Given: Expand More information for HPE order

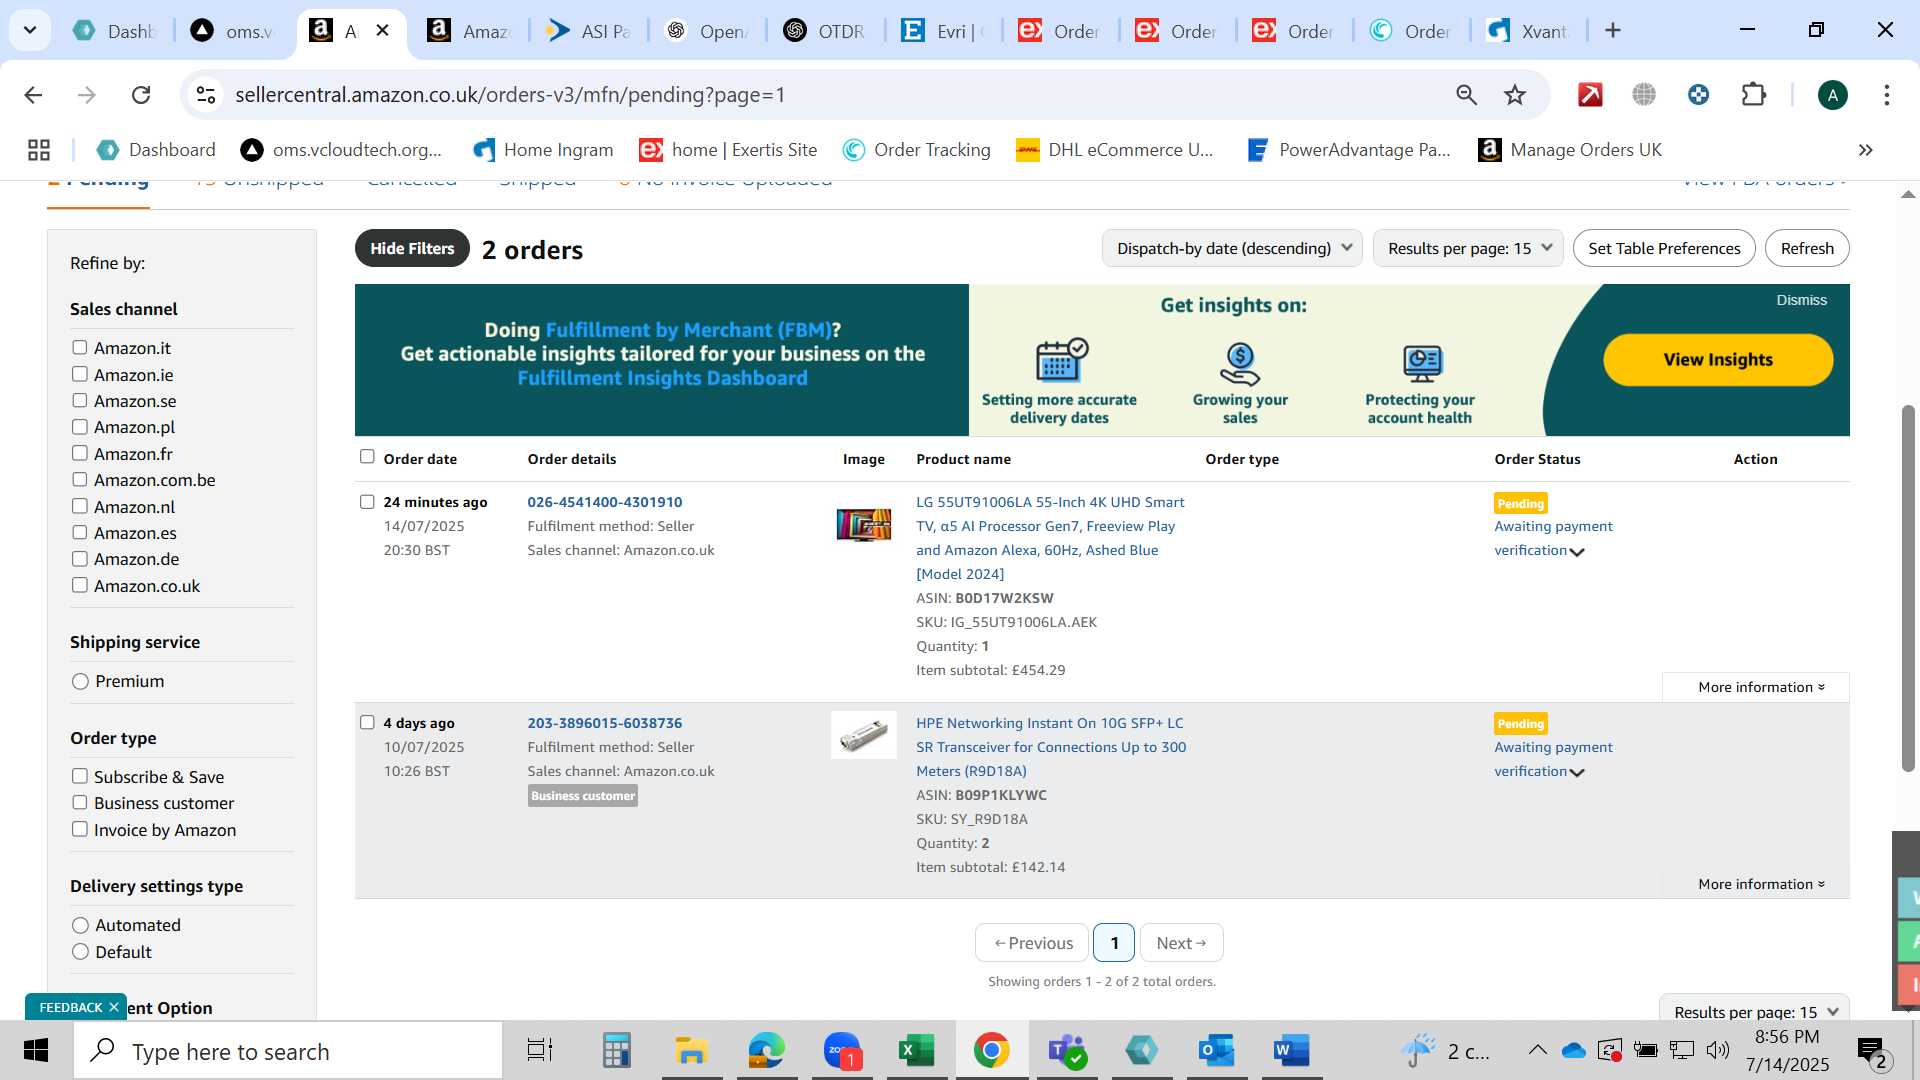Looking at the screenshot, I should click(1760, 884).
